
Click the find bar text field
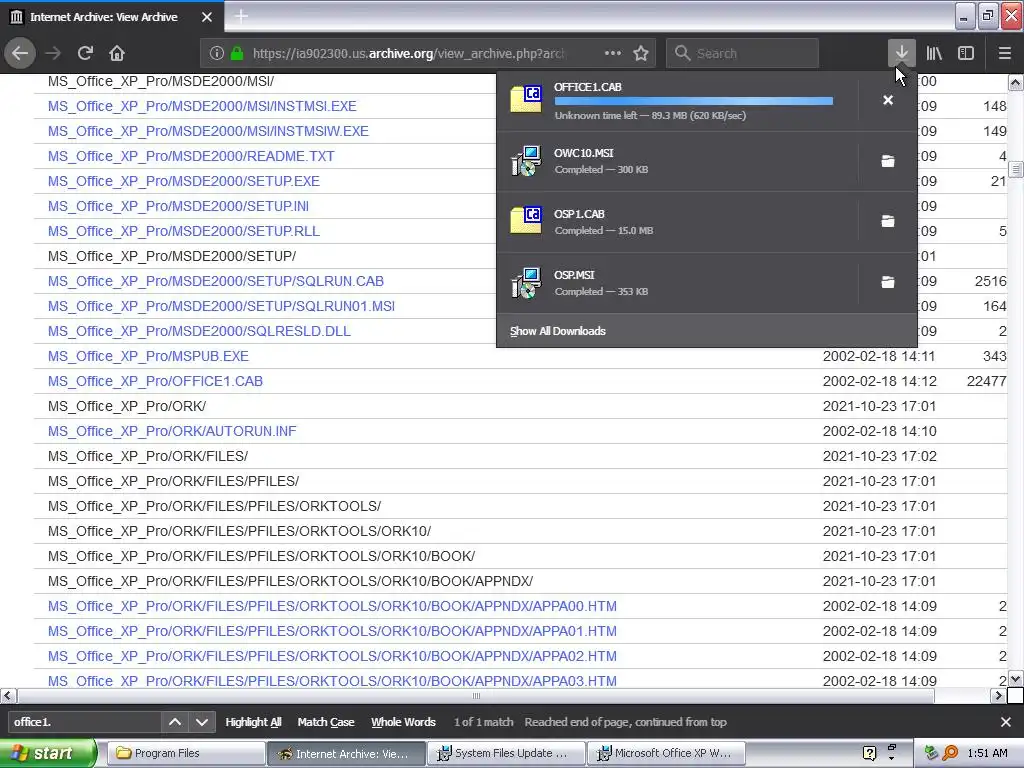click(85, 722)
